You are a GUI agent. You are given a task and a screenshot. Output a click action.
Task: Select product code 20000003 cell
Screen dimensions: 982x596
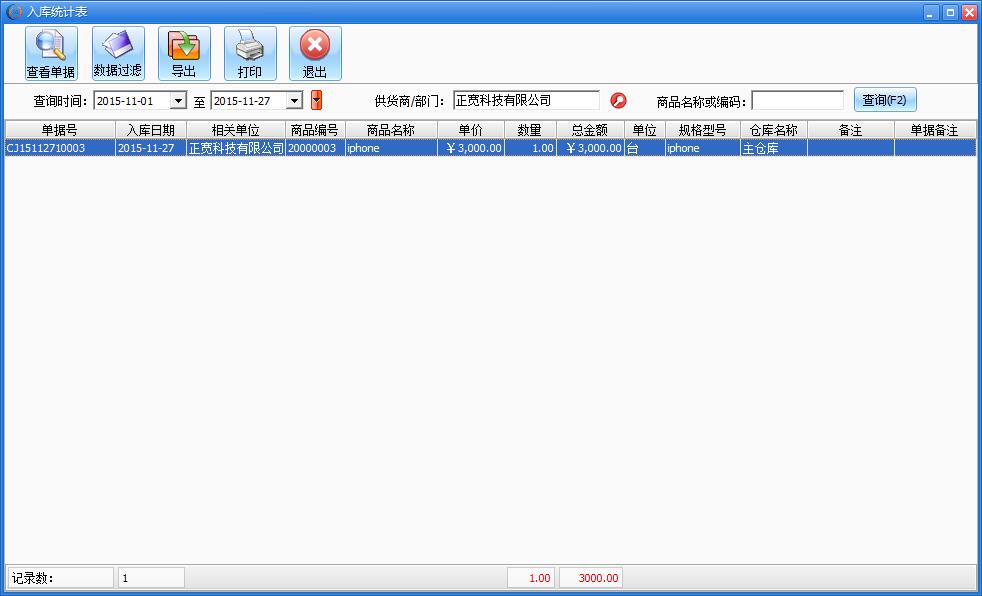click(x=315, y=148)
